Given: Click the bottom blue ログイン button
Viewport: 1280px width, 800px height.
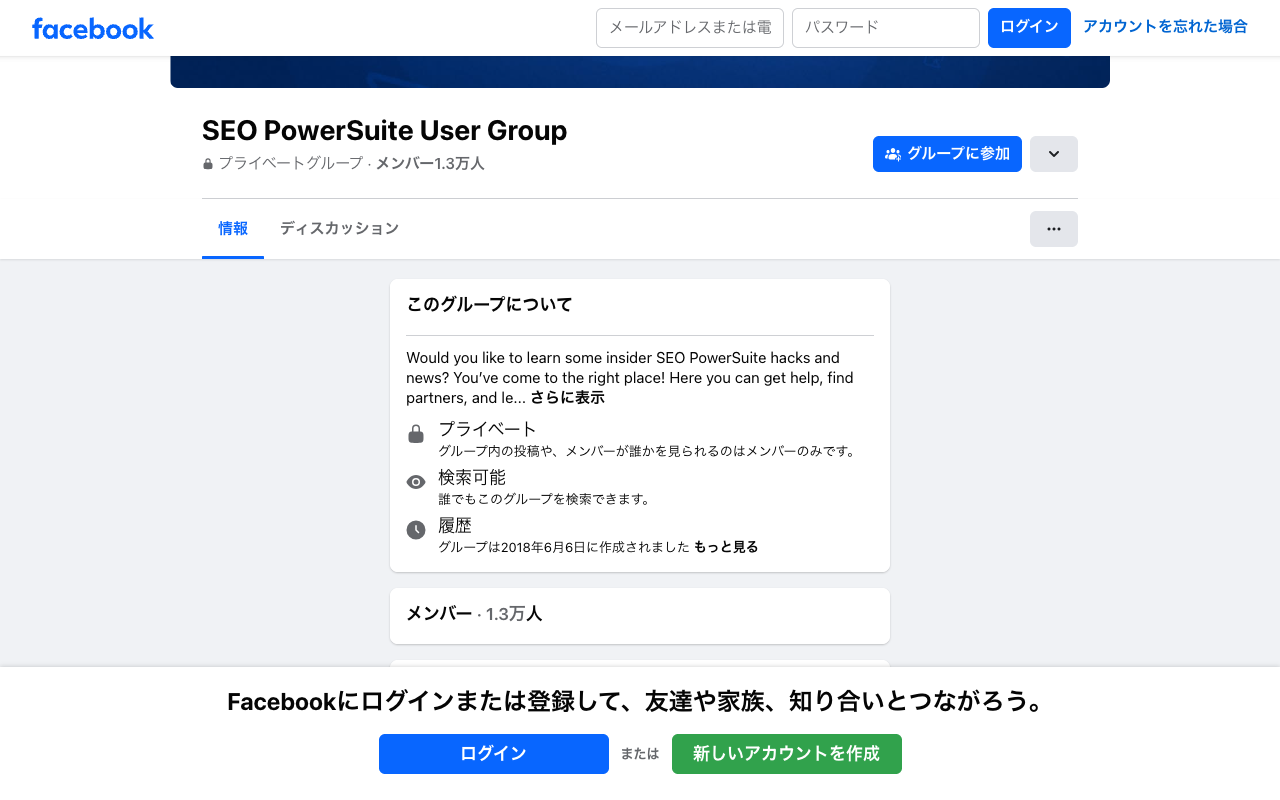Looking at the screenshot, I should pos(493,754).
